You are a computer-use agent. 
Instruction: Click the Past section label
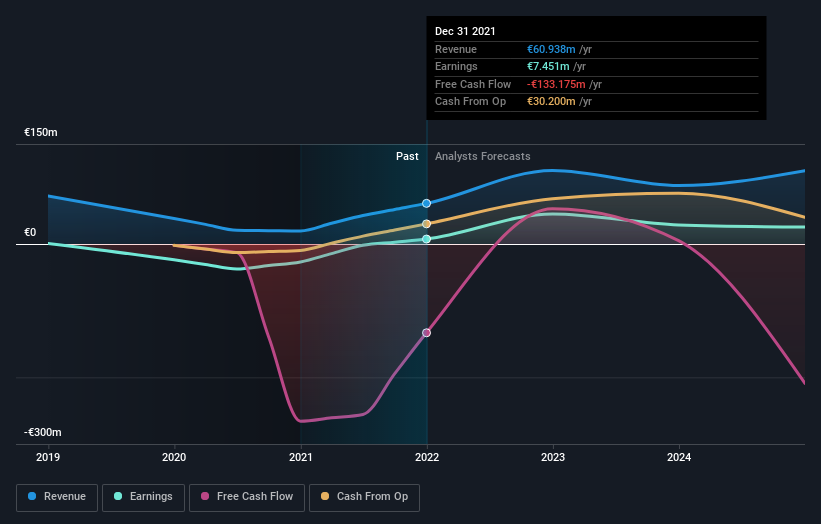407,156
